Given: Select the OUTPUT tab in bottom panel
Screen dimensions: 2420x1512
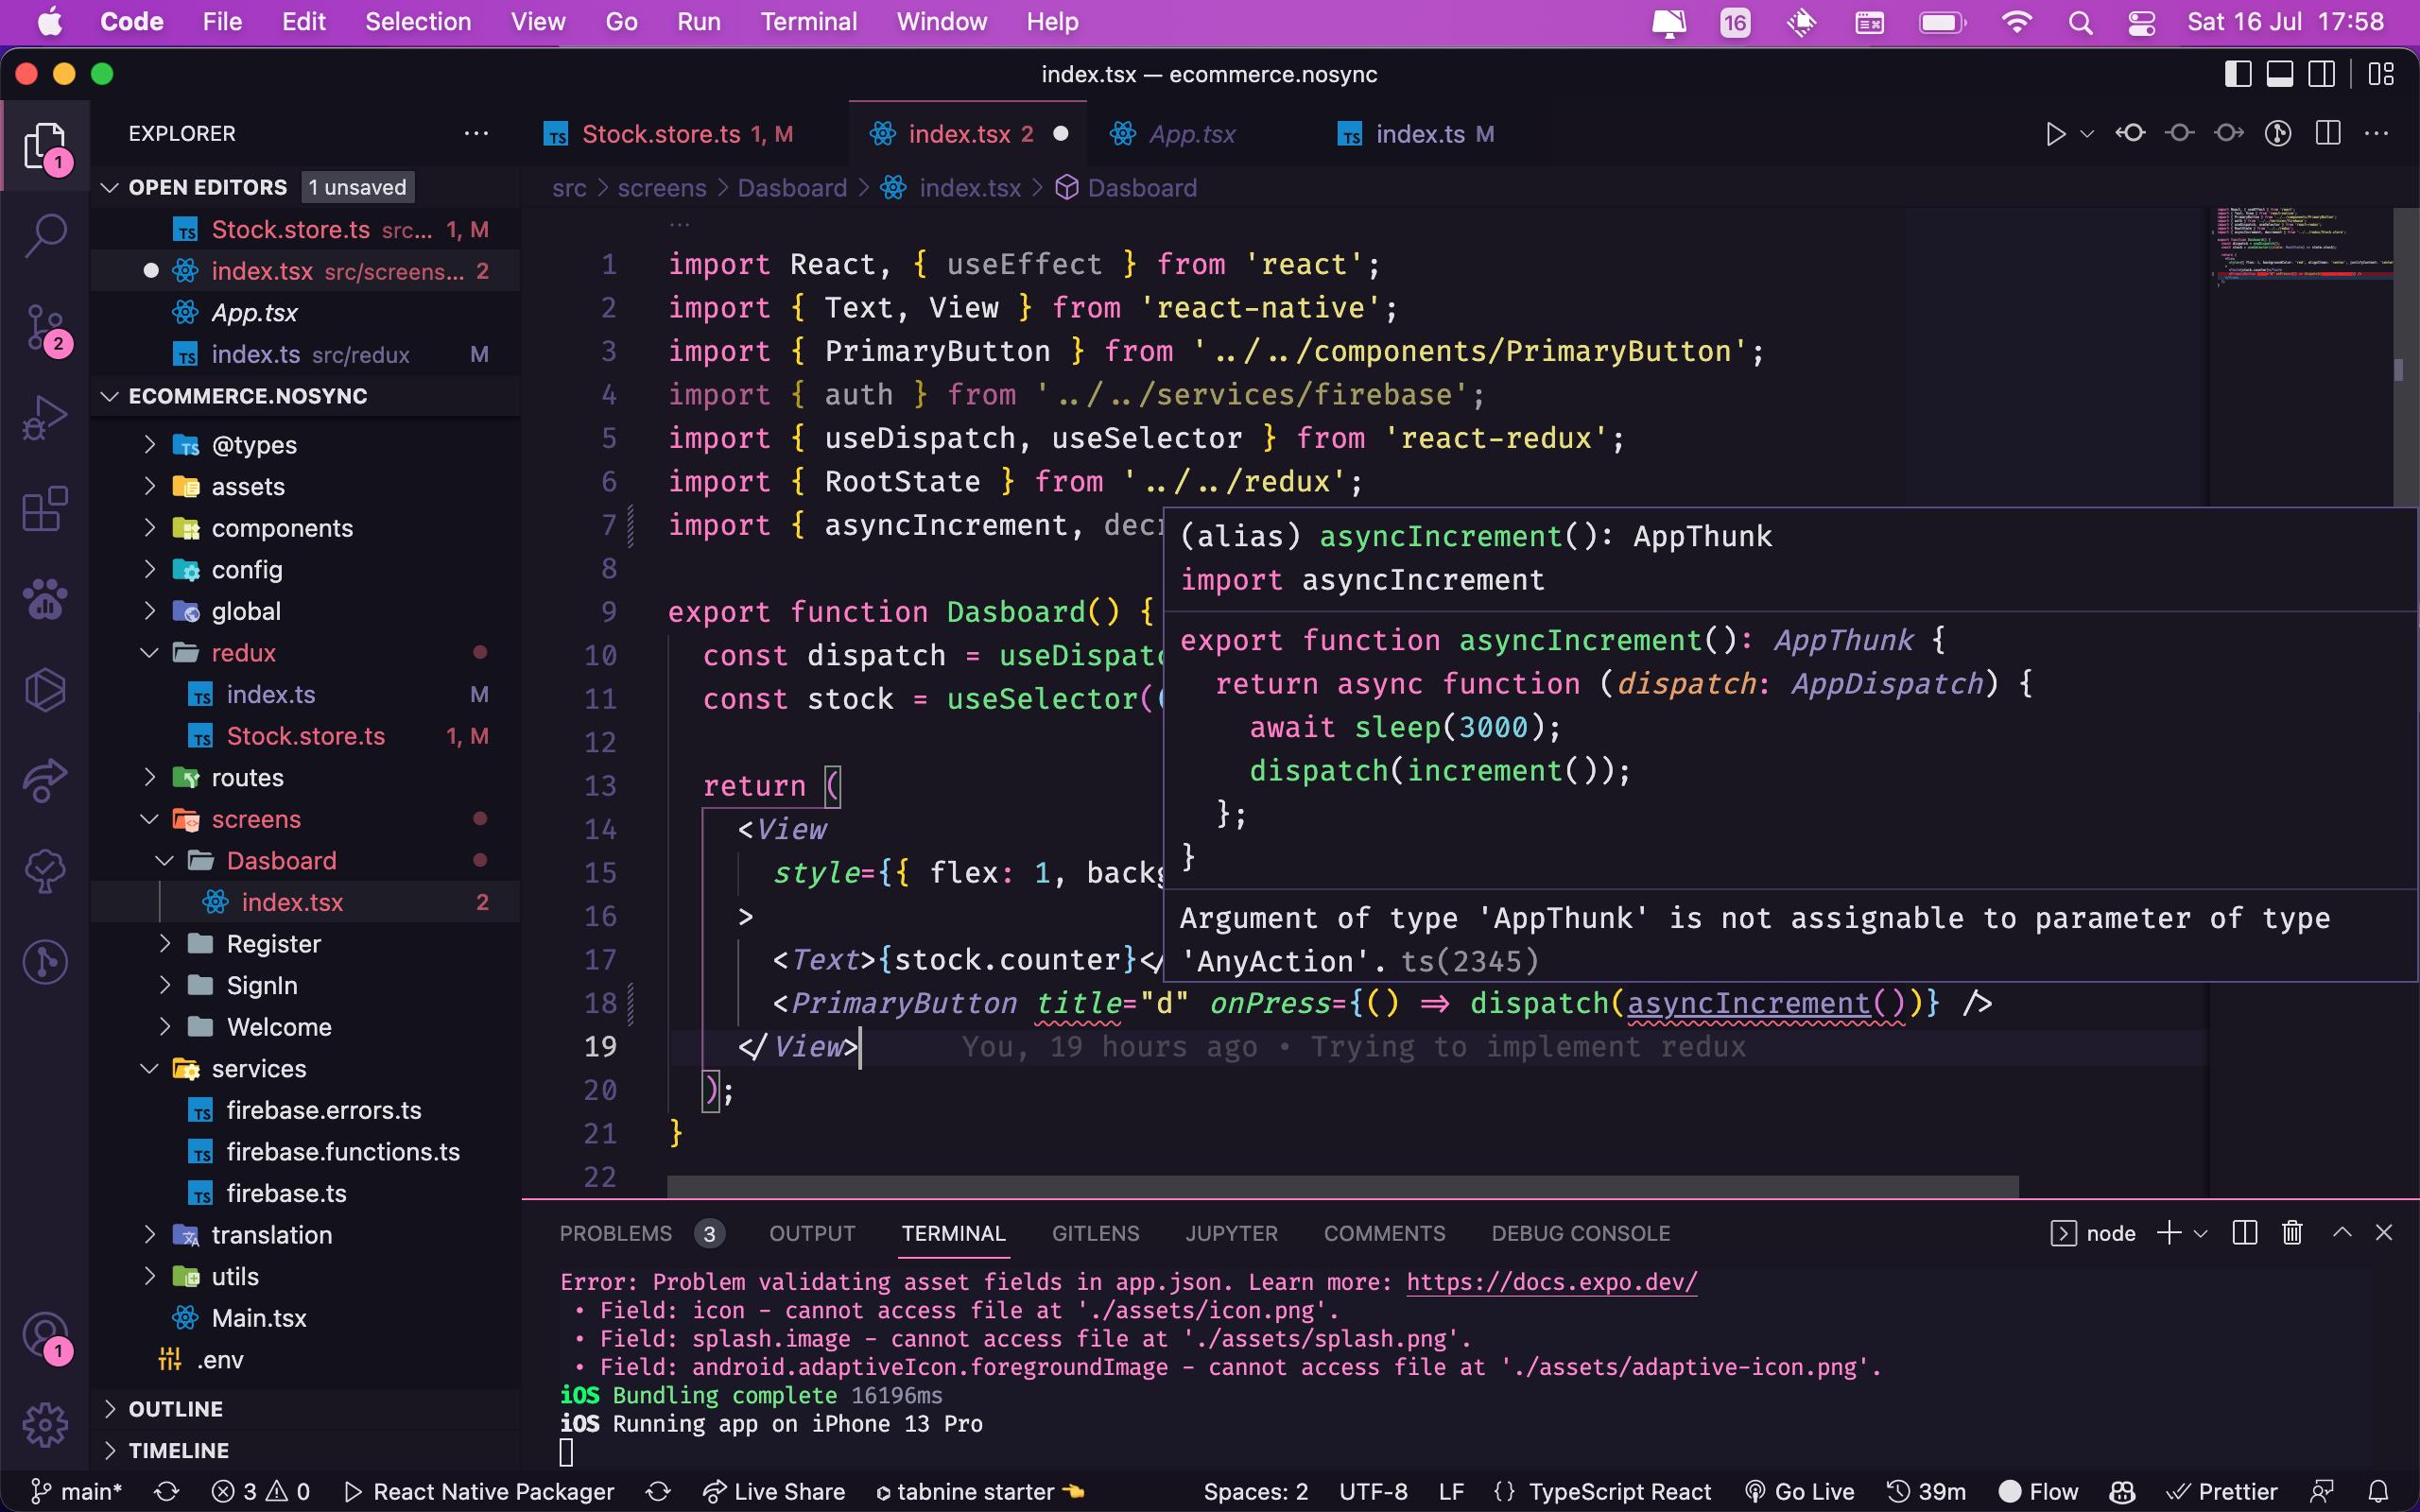Looking at the screenshot, I should pyautogui.click(x=812, y=1233).
